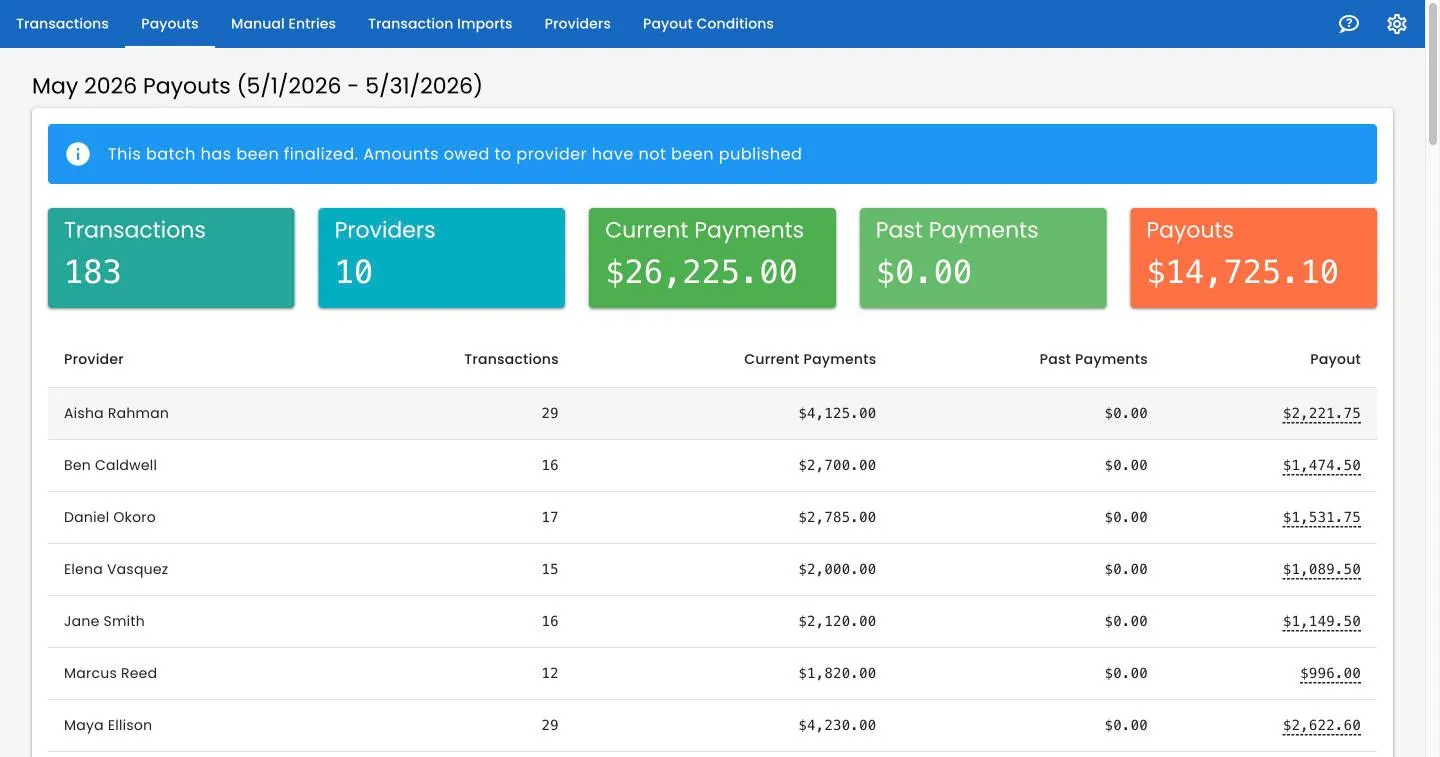Screen dimensions: 1440x757
Task: Click Daniel Okoro's transaction count 17
Action: 550,517
